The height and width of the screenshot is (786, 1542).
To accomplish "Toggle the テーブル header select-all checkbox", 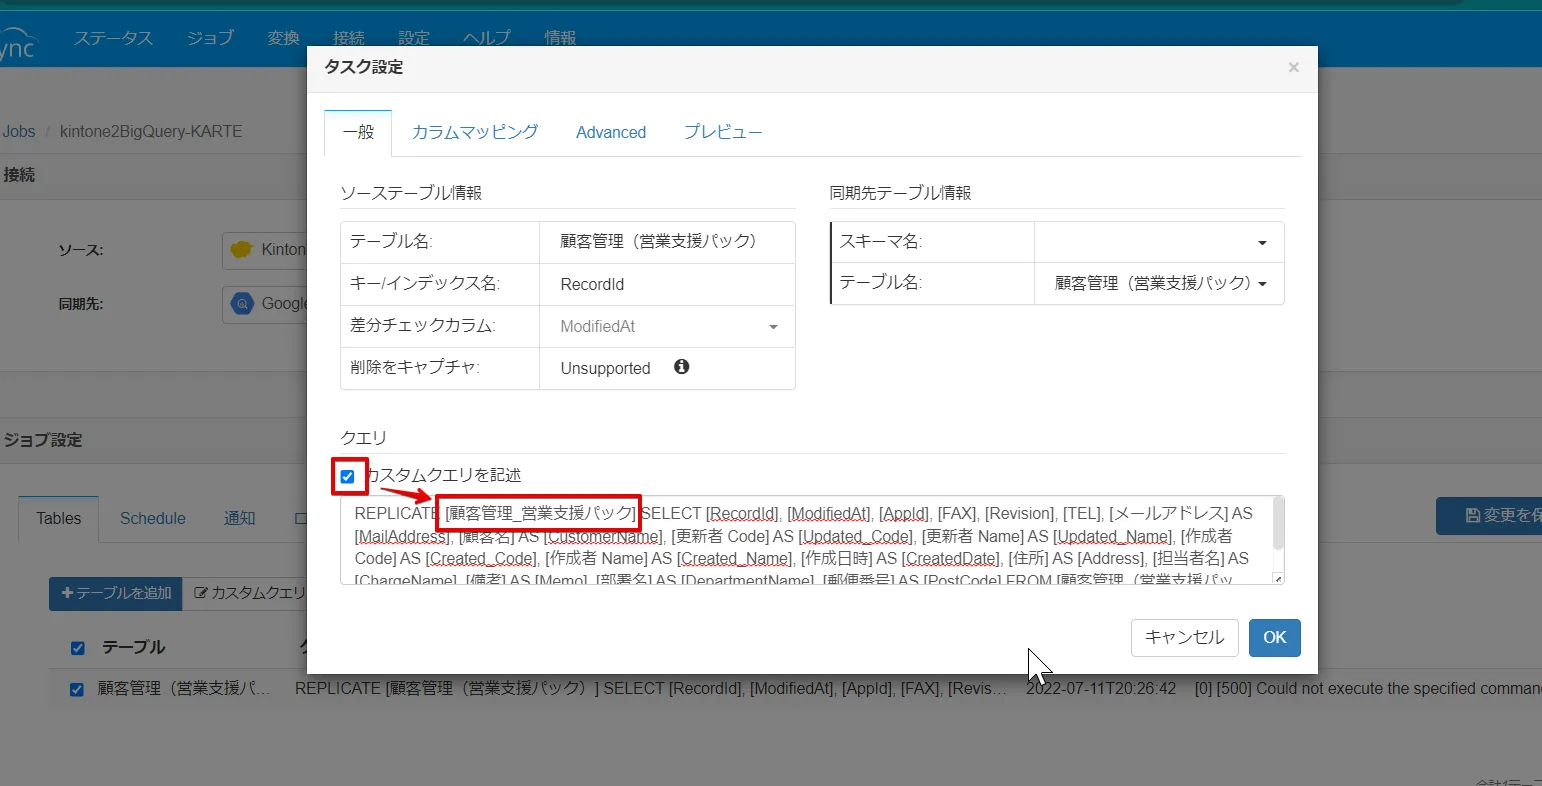I will tap(77, 648).
